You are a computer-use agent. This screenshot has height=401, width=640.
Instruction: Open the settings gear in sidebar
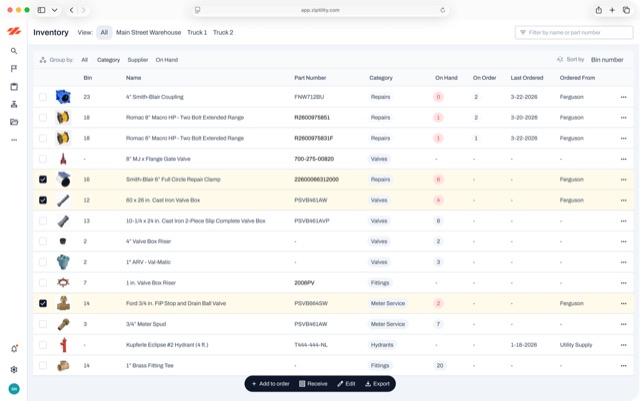pyautogui.click(x=14, y=369)
